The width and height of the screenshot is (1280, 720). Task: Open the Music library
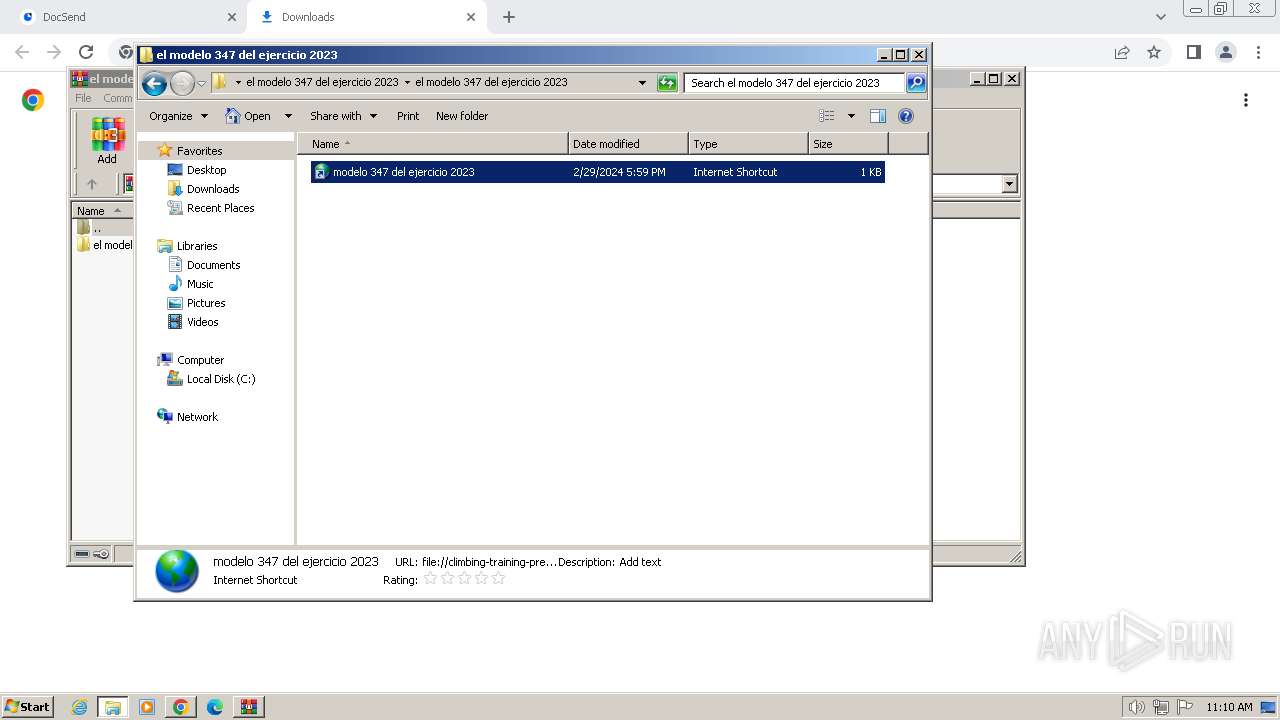pos(199,284)
